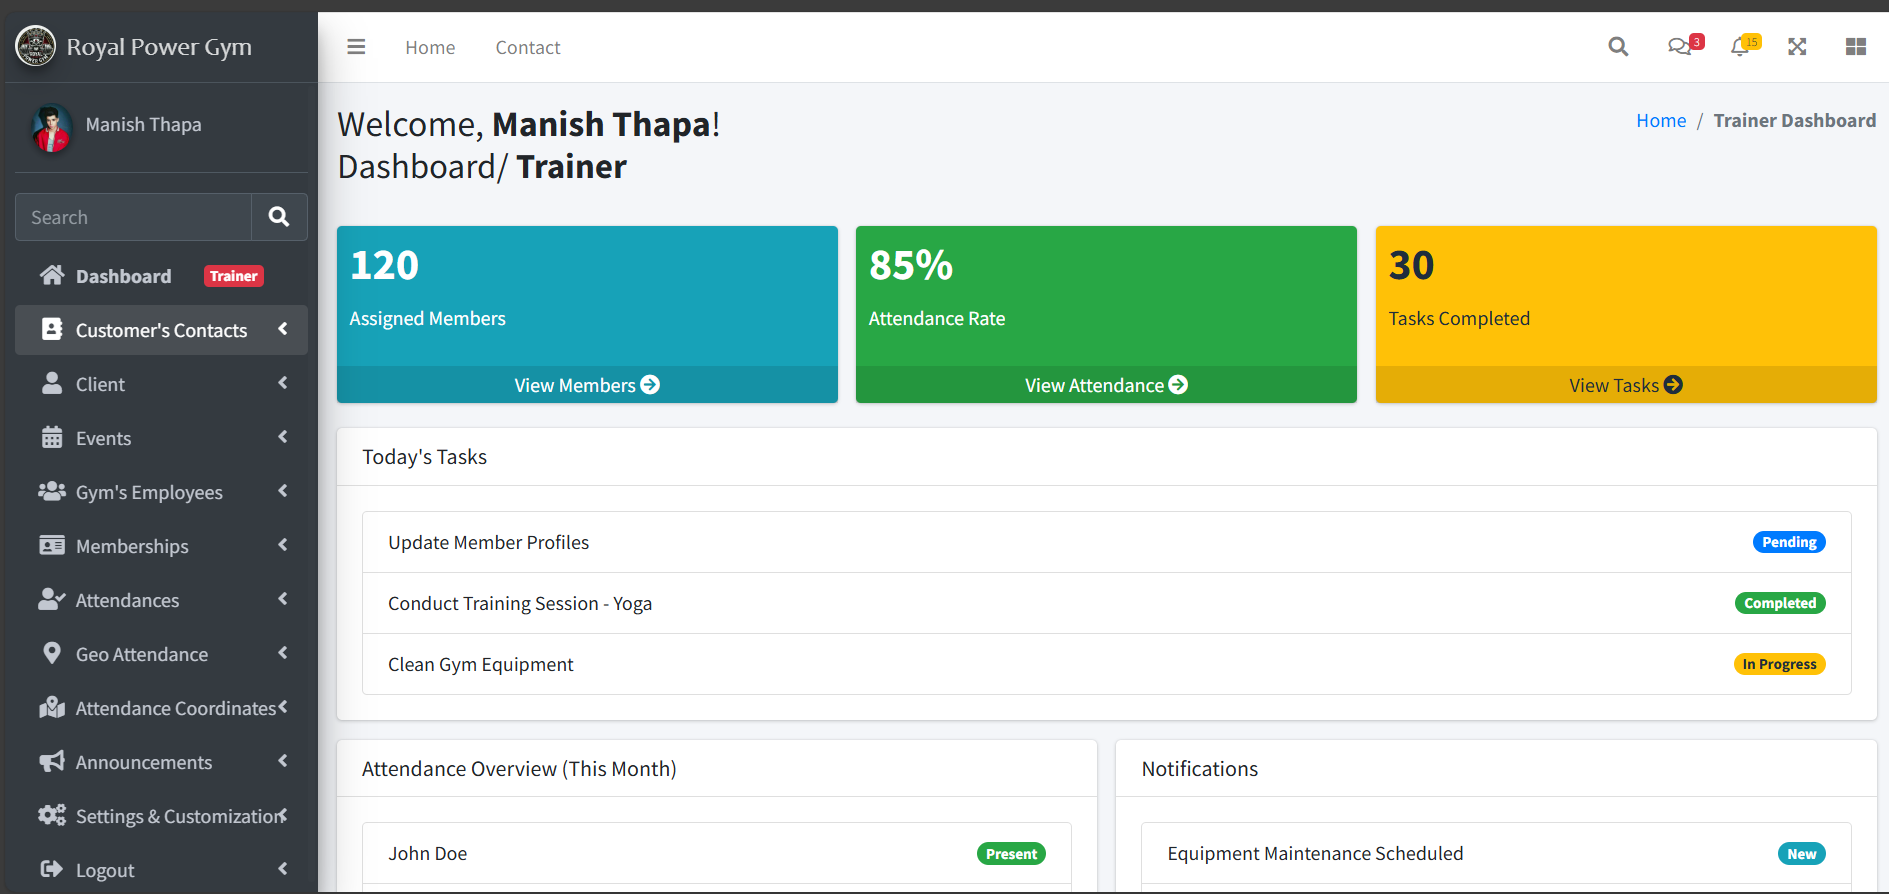Toggle the sidebar with the hamburger icon
Screen dimensions: 1889x894
click(x=356, y=47)
